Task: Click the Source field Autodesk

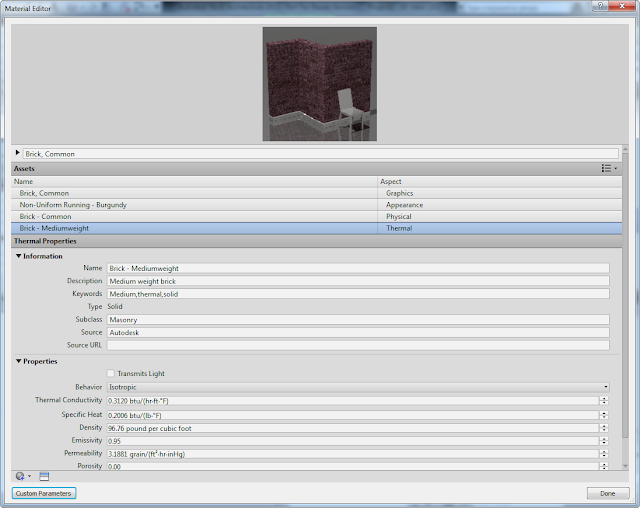Action: pyautogui.click(x=358, y=333)
